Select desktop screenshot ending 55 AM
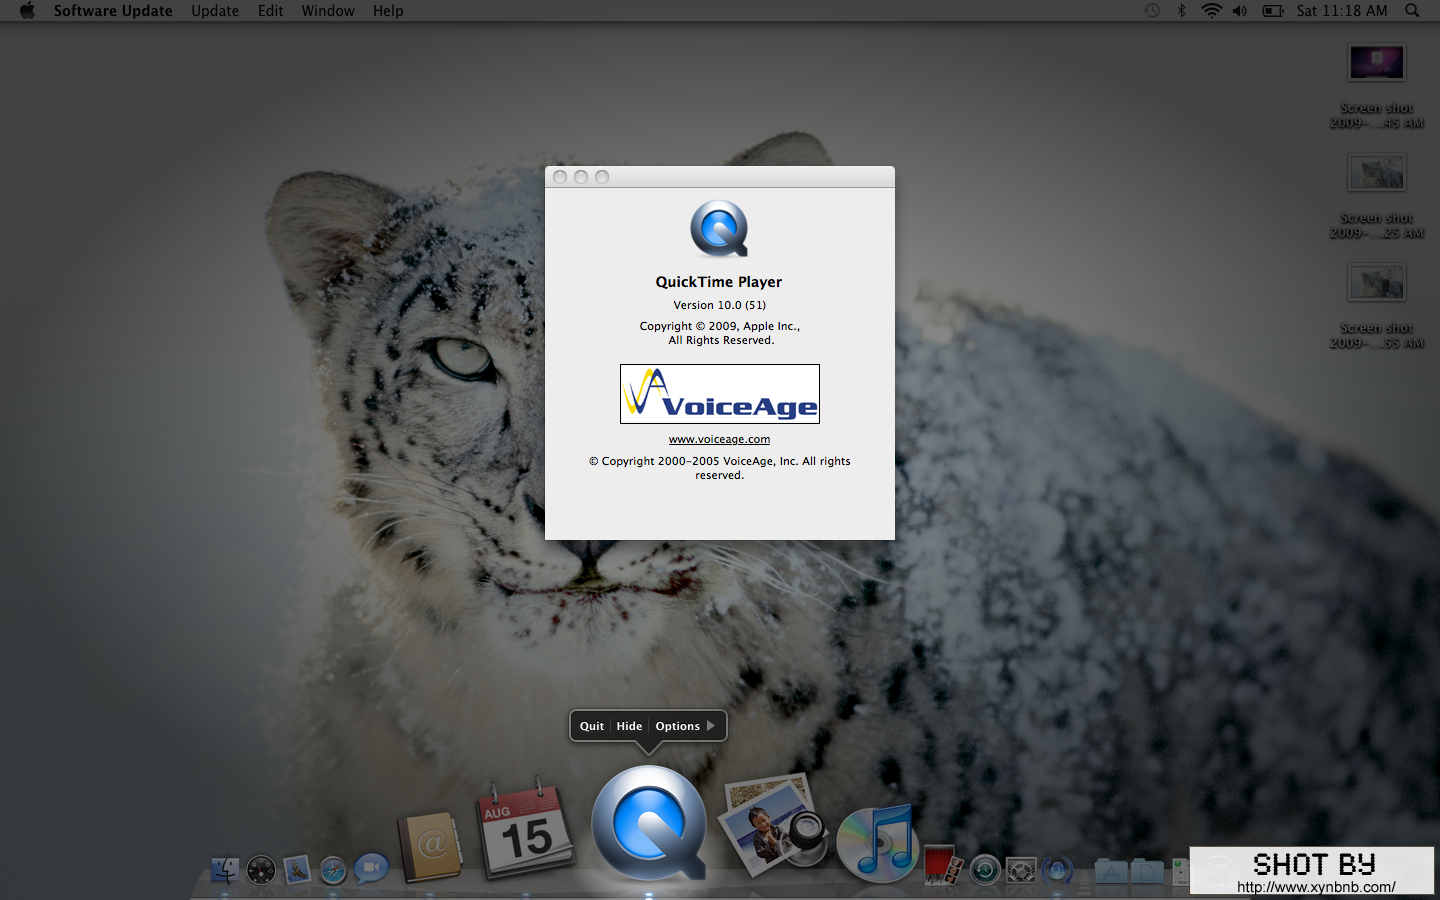Screen dimensions: 1440x900 click(1377, 305)
